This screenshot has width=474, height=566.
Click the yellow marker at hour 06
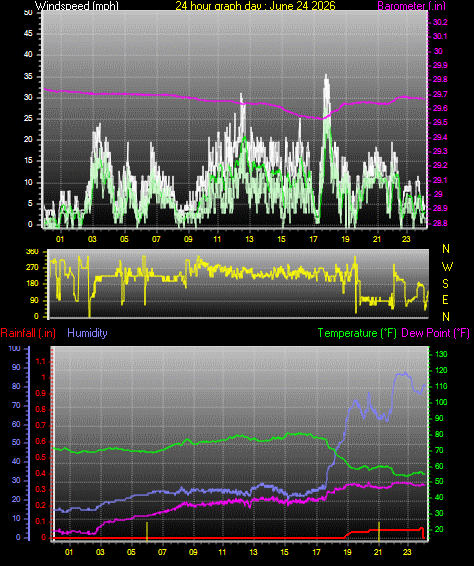point(147,531)
